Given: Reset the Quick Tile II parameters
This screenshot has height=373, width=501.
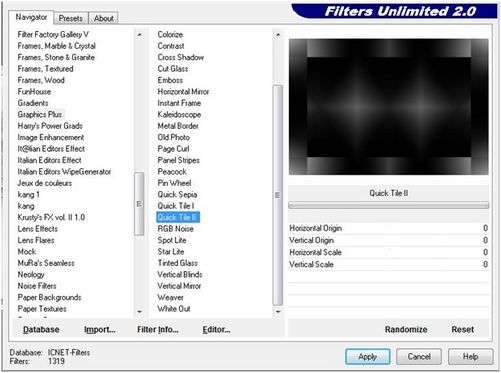Looking at the screenshot, I should [x=462, y=329].
